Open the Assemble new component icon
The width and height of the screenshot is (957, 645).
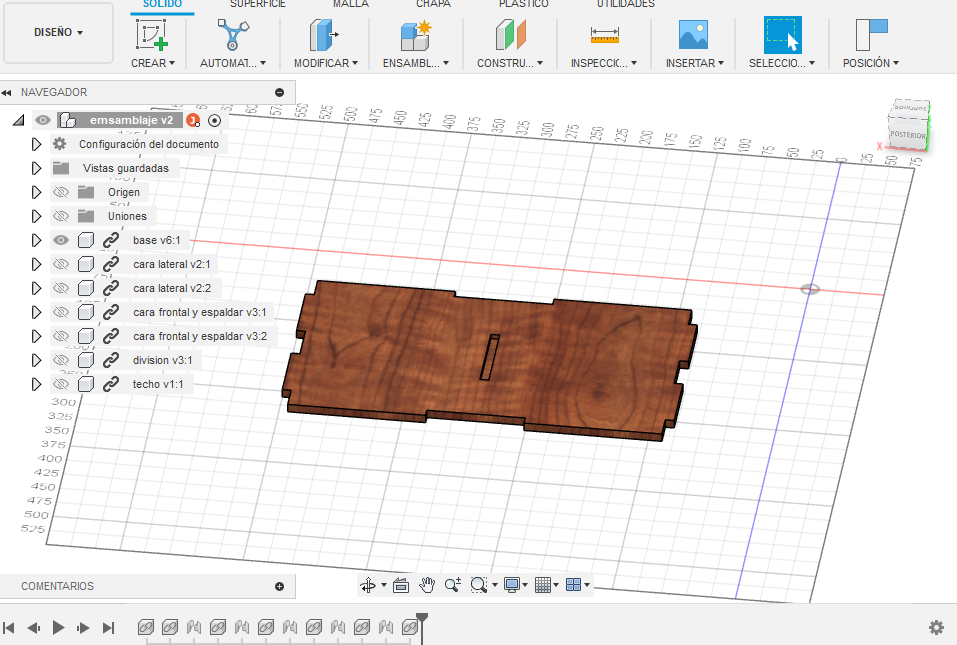click(x=415, y=35)
